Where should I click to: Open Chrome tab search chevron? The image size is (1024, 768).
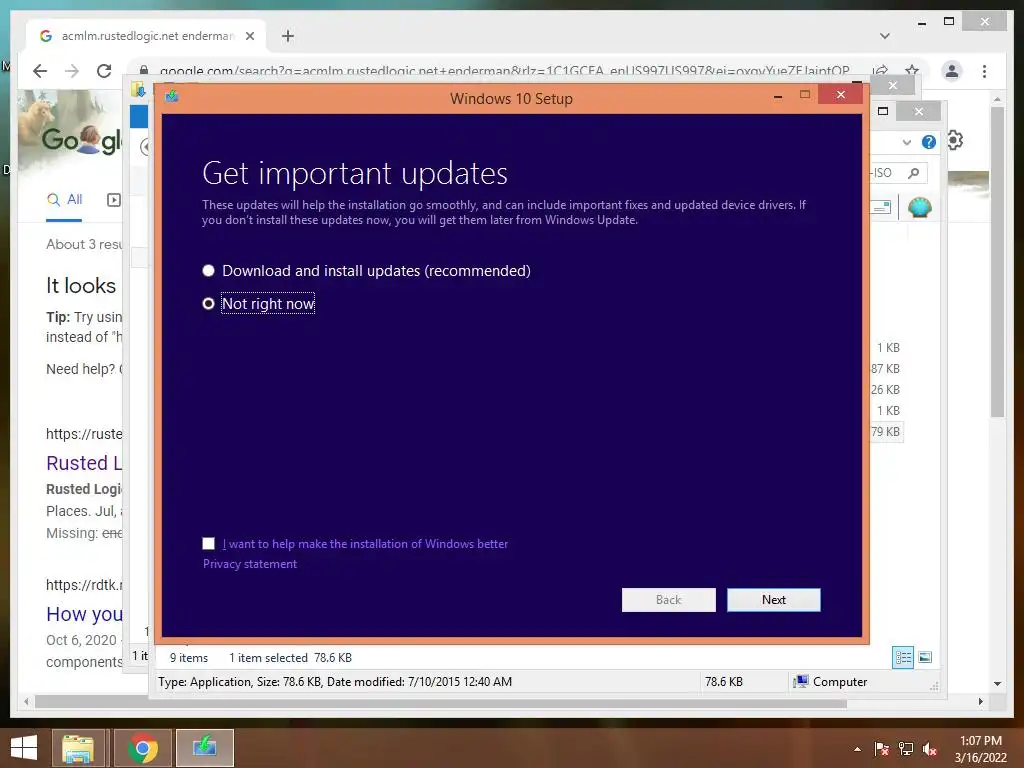[x=885, y=36]
